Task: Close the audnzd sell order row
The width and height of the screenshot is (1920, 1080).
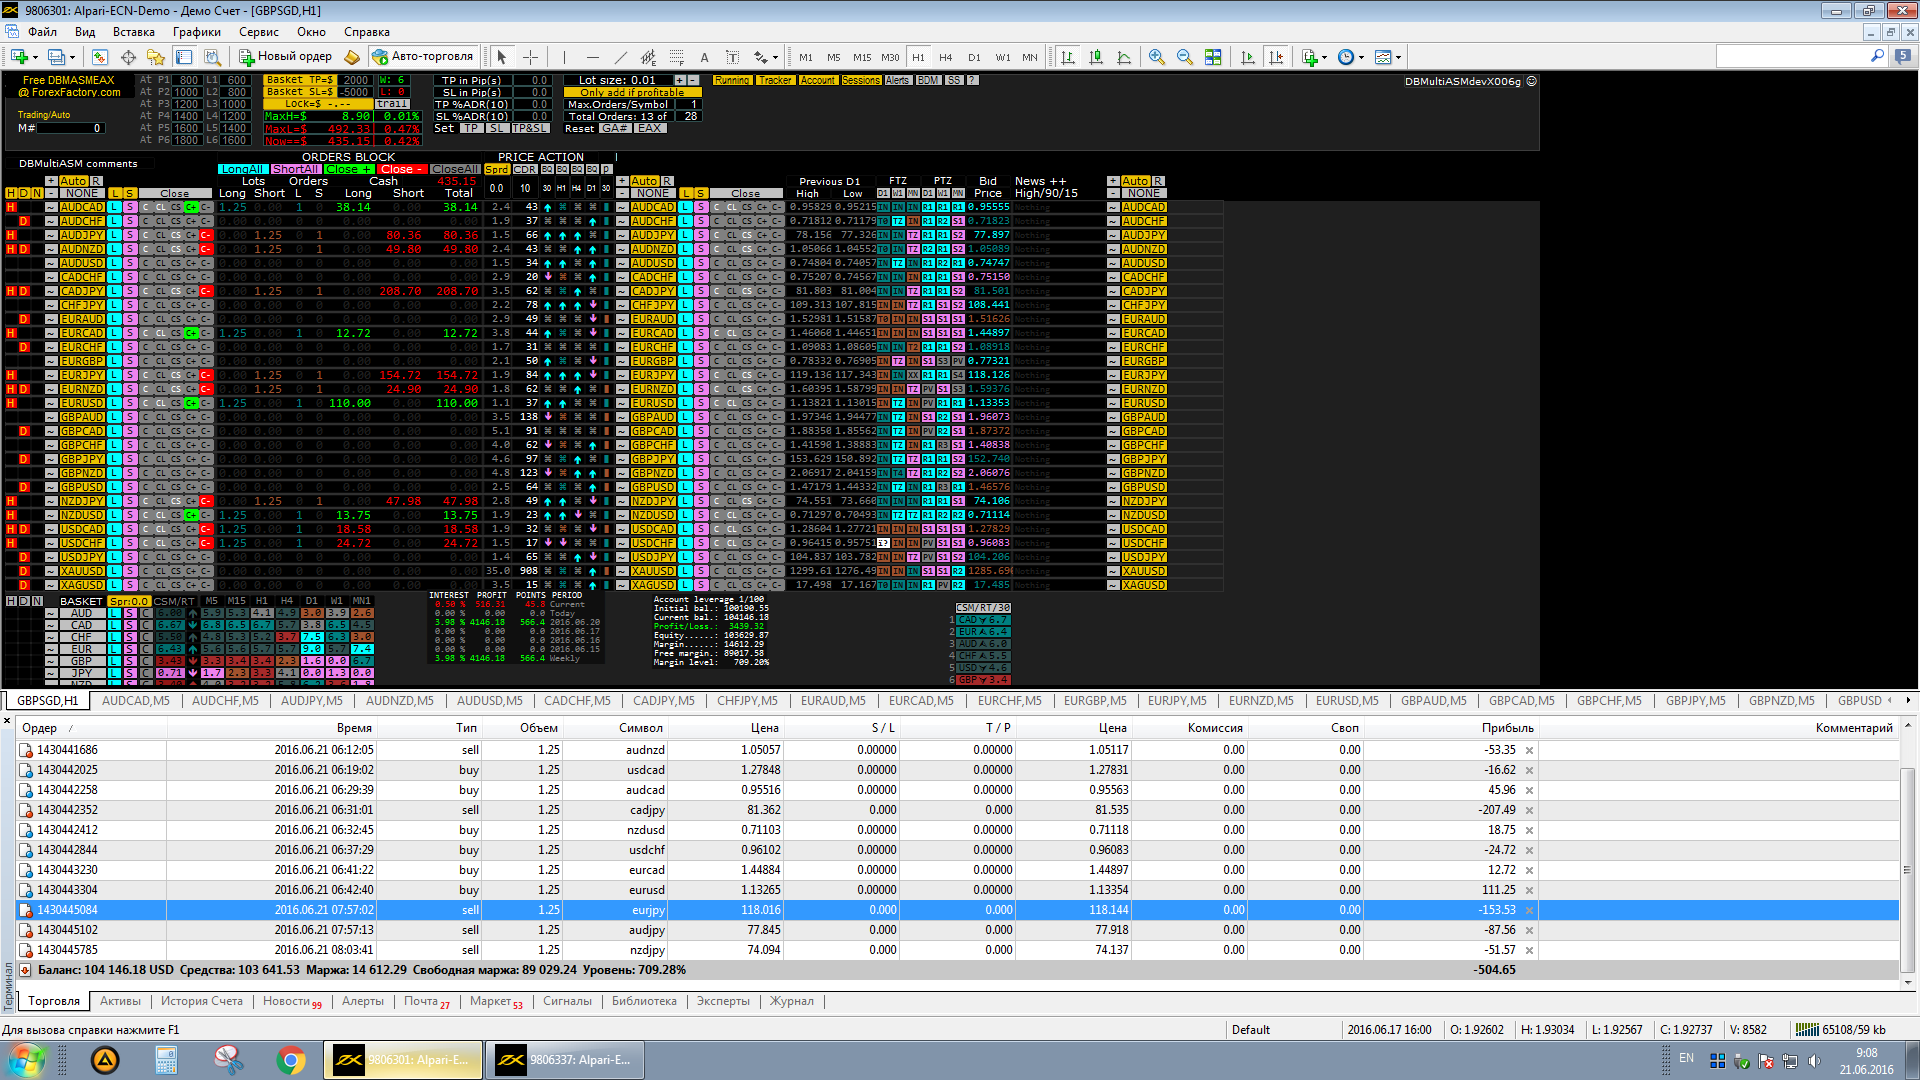Action: tap(1529, 750)
